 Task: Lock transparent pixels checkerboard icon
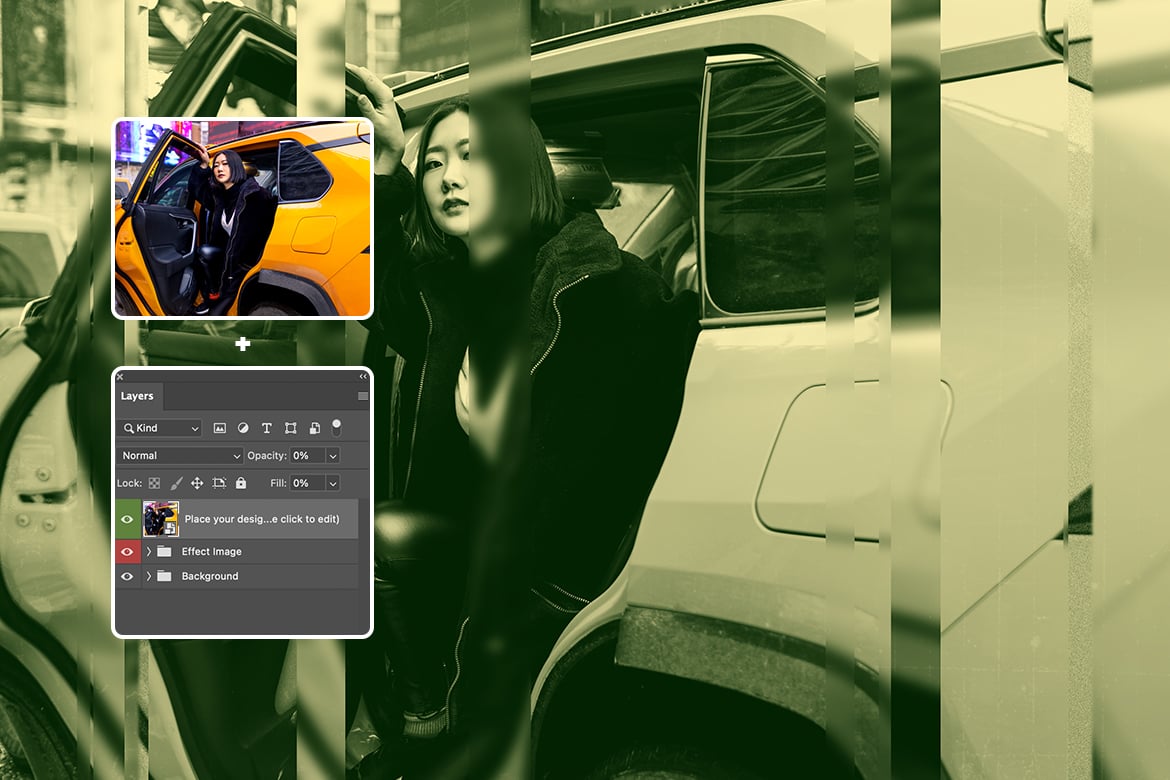coord(154,483)
